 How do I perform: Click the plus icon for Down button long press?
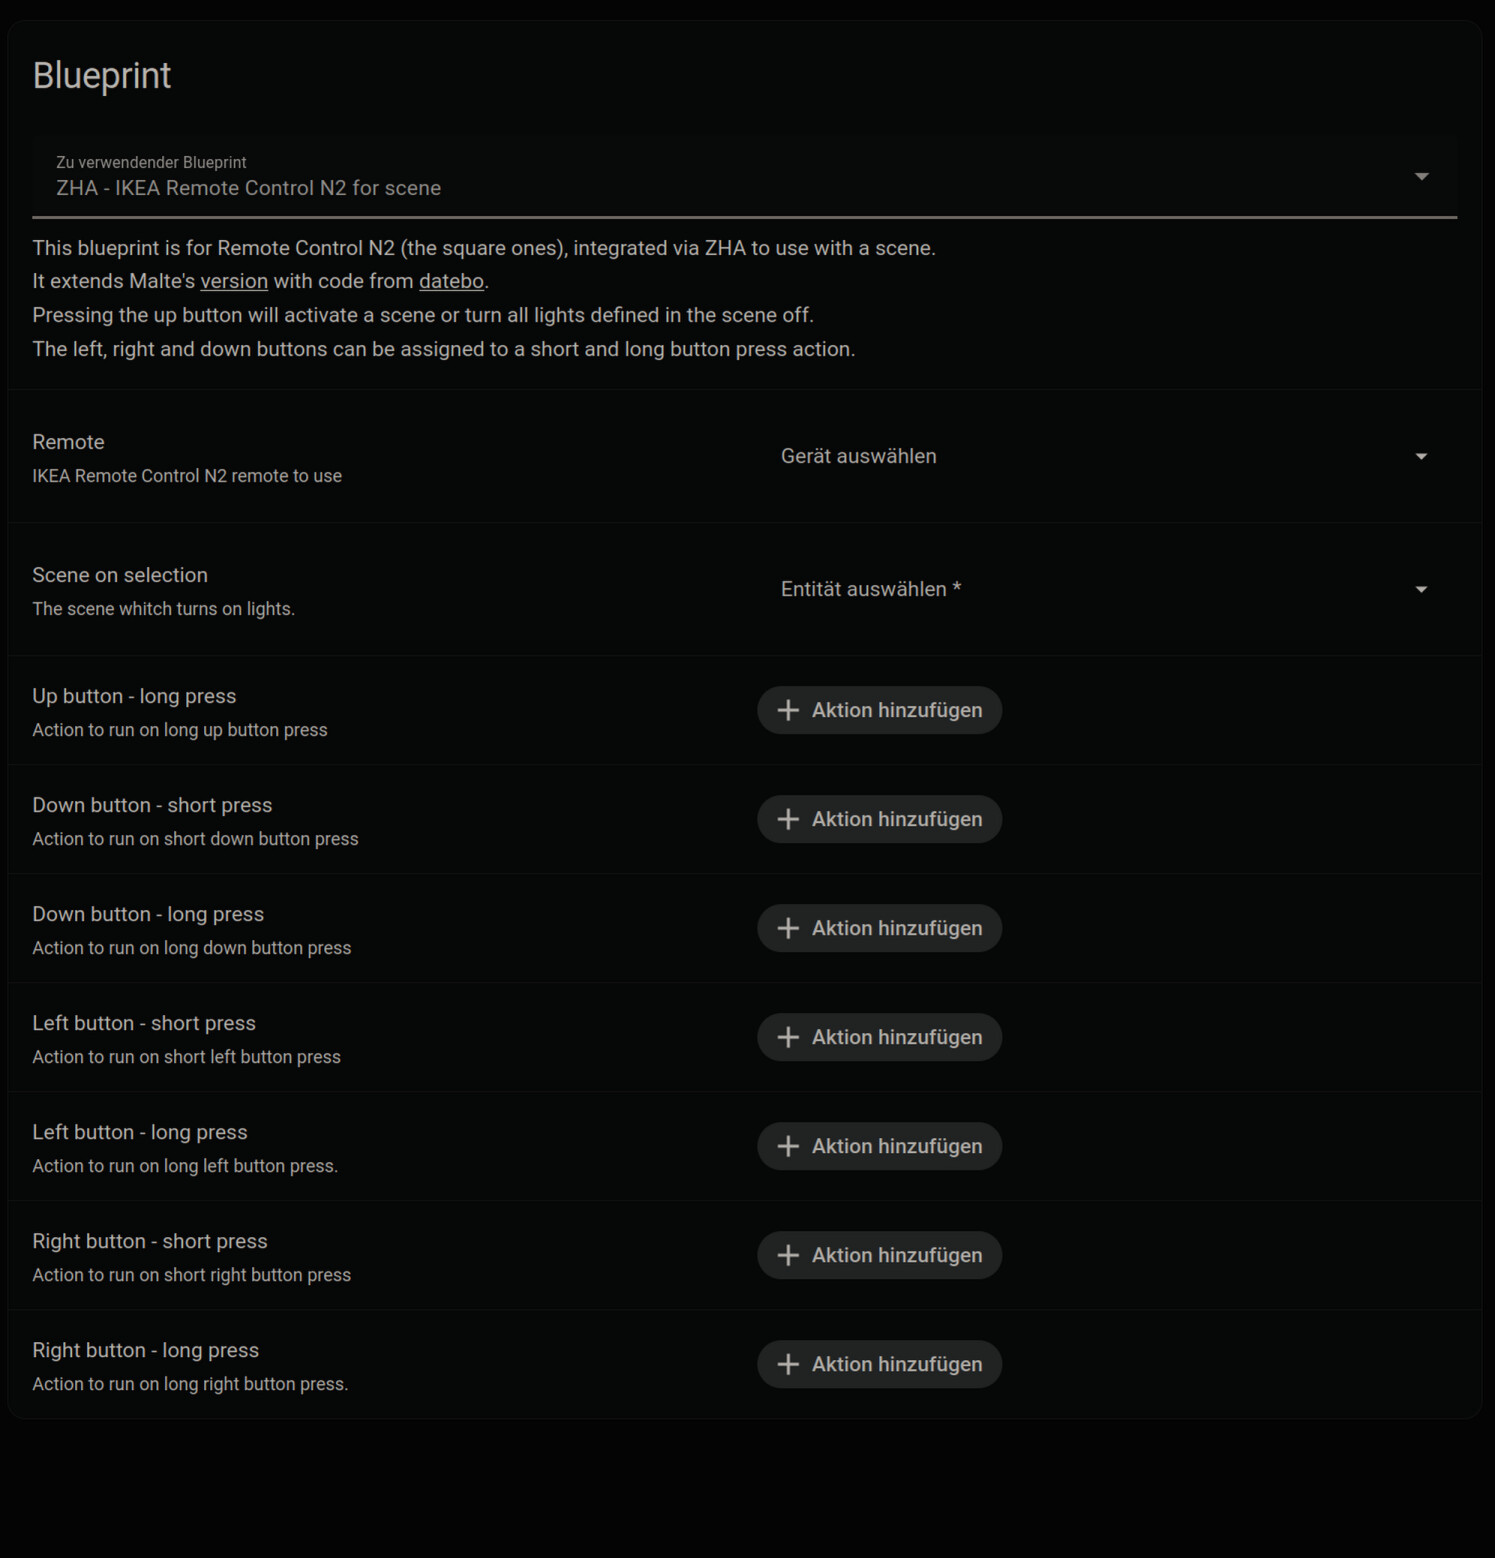pos(788,928)
